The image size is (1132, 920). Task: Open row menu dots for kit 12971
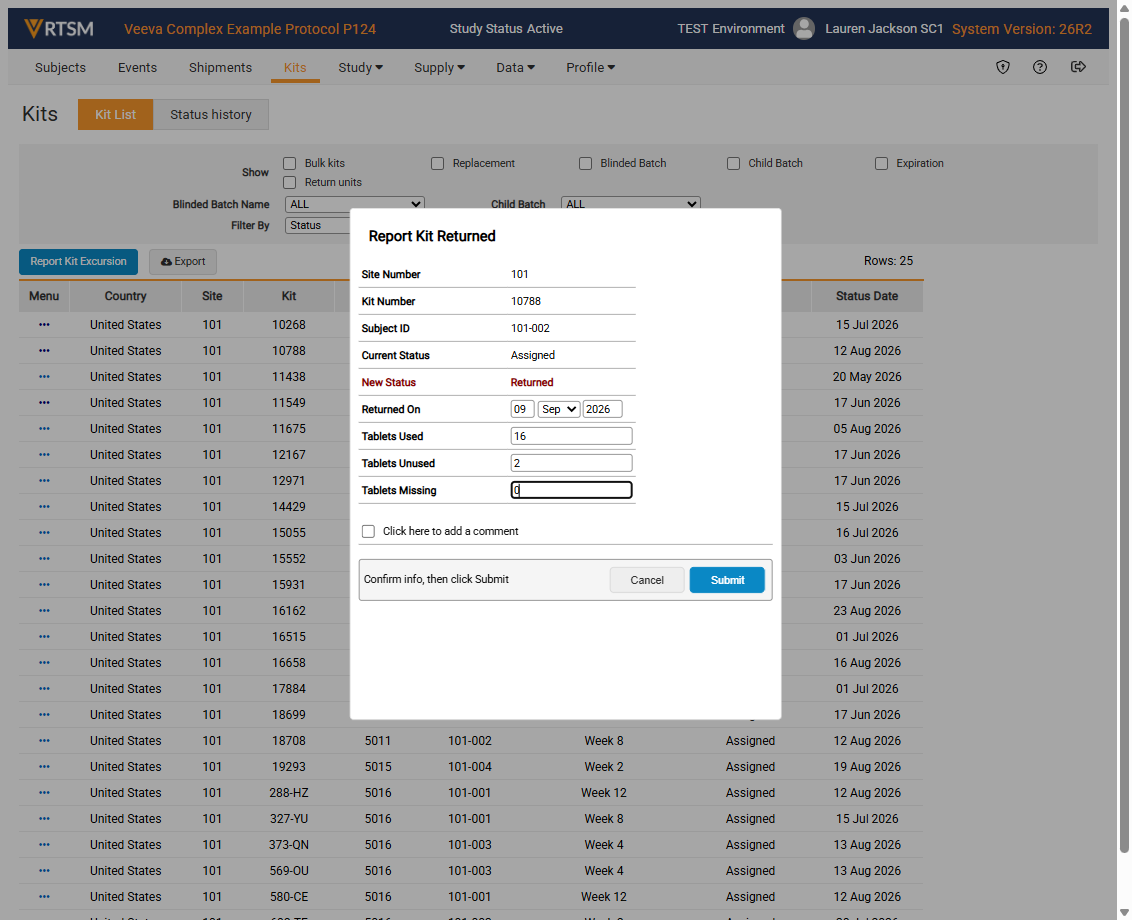pyautogui.click(x=44, y=481)
